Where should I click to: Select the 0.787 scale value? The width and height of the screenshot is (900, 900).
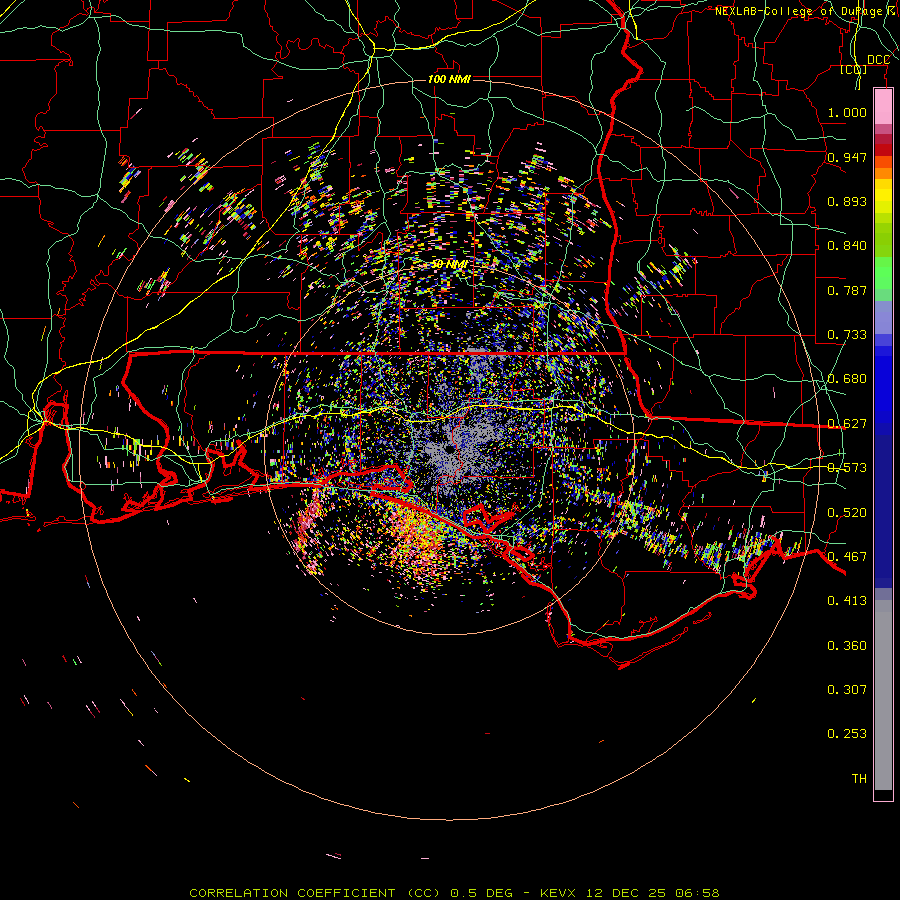click(847, 290)
